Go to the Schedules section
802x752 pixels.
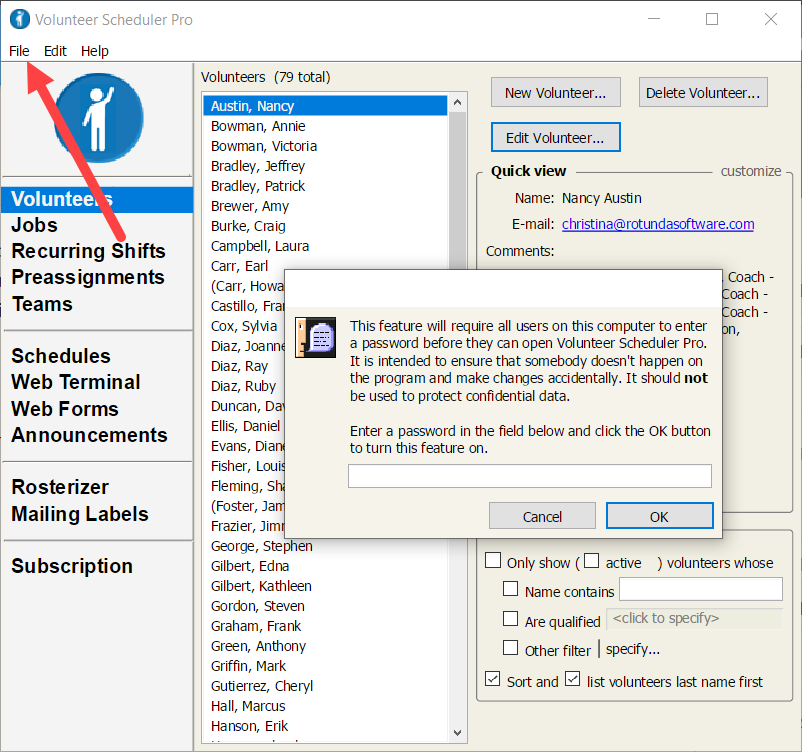click(61, 356)
